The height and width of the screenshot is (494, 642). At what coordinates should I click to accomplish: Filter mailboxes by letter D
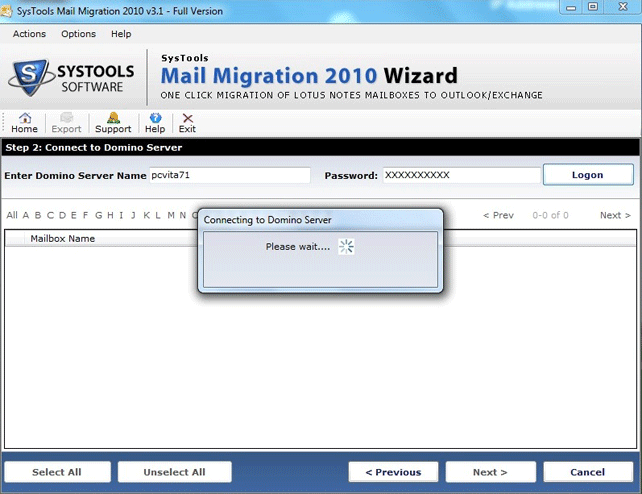[63, 215]
